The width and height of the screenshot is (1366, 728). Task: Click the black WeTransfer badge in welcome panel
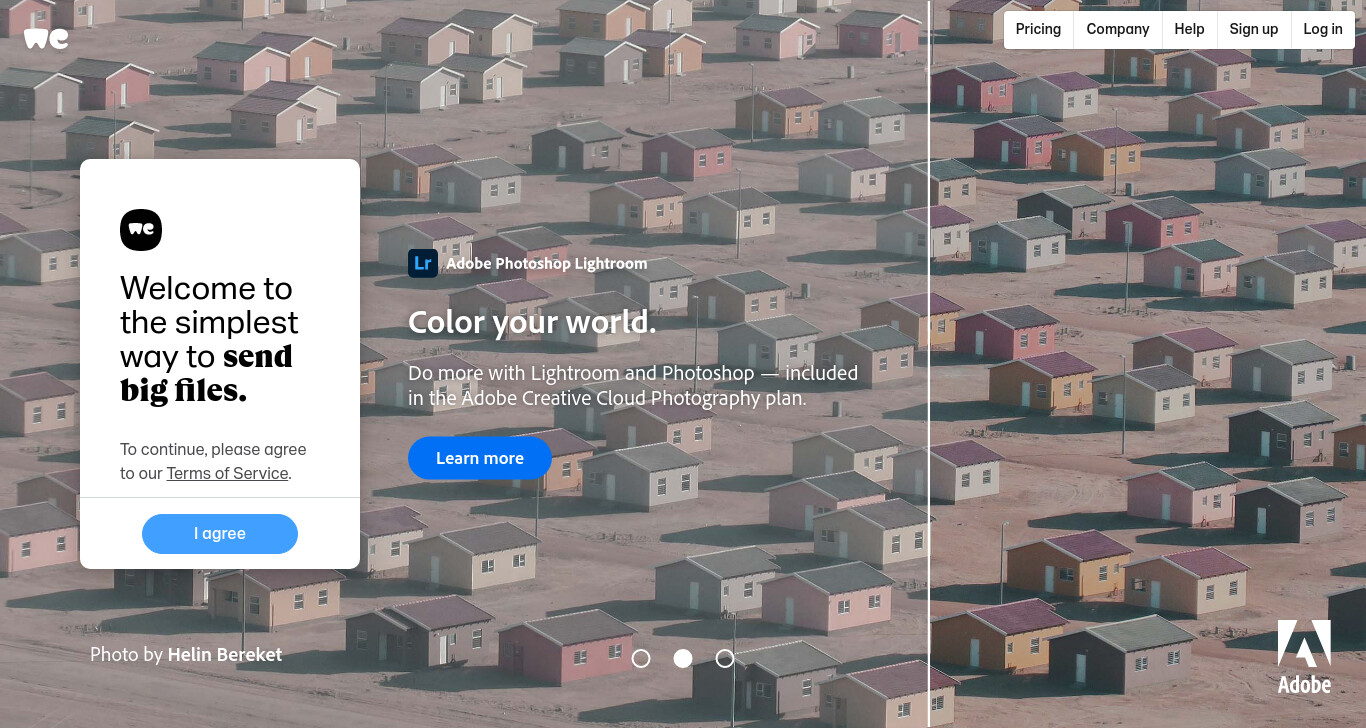coord(141,230)
